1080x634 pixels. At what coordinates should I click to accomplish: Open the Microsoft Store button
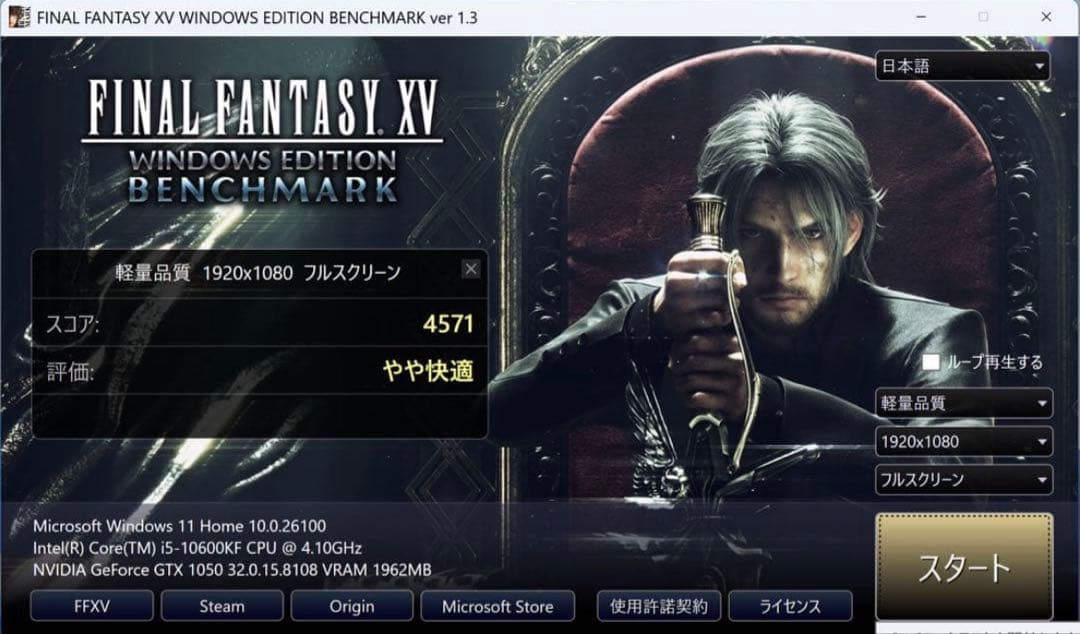click(x=497, y=606)
